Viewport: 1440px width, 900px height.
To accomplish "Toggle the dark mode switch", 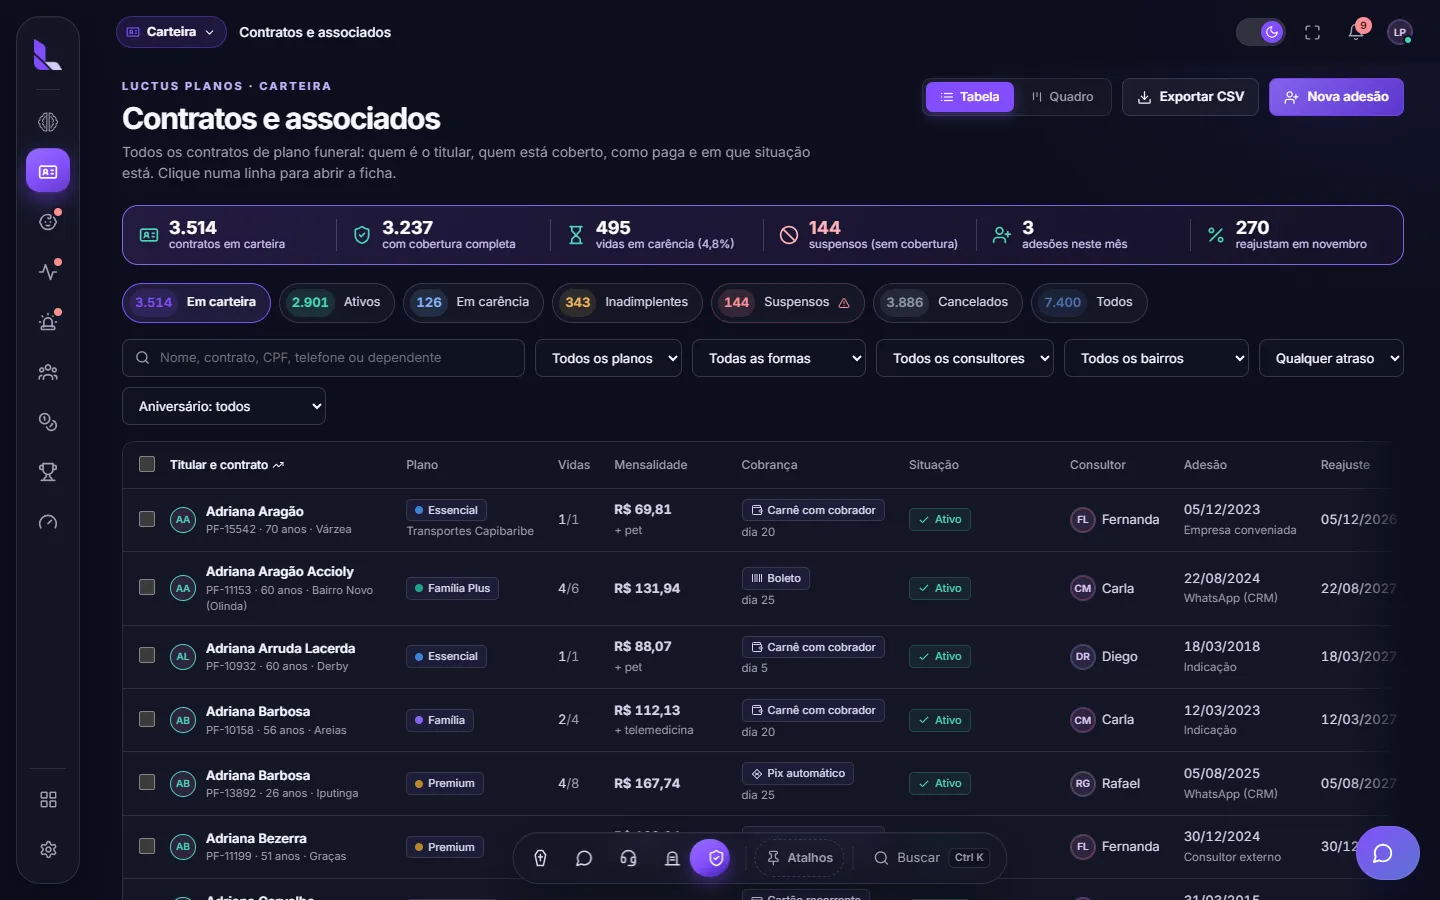I will click(x=1261, y=32).
